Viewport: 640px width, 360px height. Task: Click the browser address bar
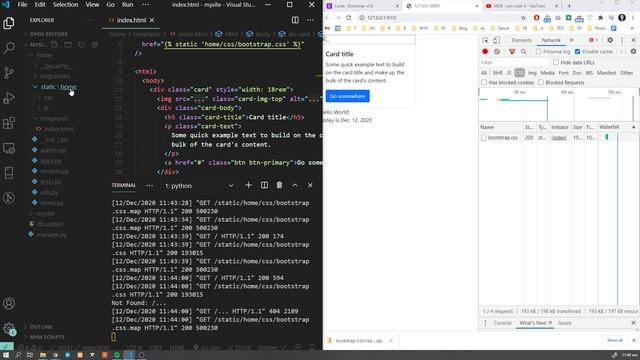(437, 18)
